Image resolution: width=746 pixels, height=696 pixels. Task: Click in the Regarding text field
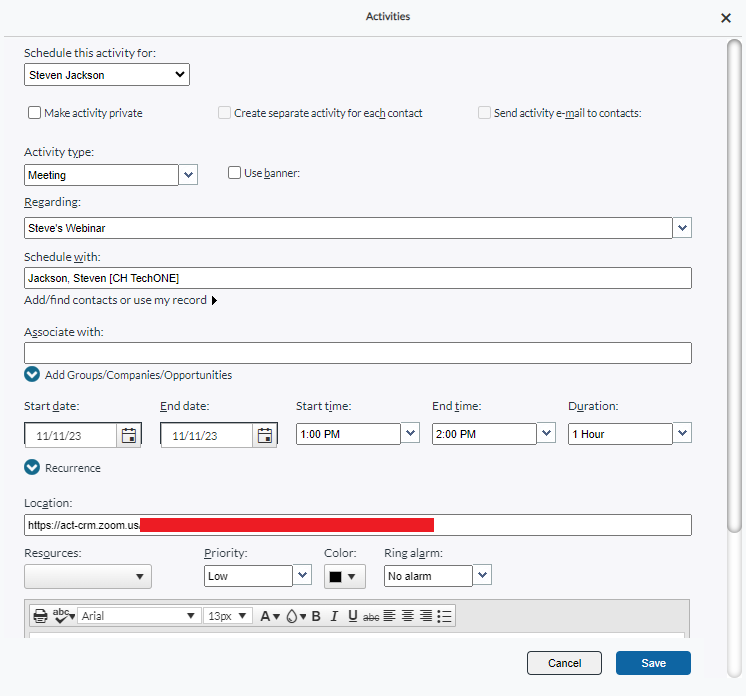[348, 228]
